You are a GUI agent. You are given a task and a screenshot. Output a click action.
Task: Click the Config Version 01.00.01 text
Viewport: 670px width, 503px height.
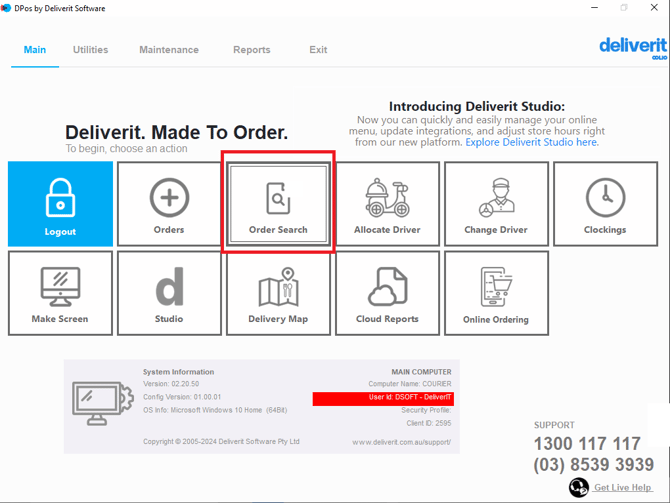(x=182, y=397)
